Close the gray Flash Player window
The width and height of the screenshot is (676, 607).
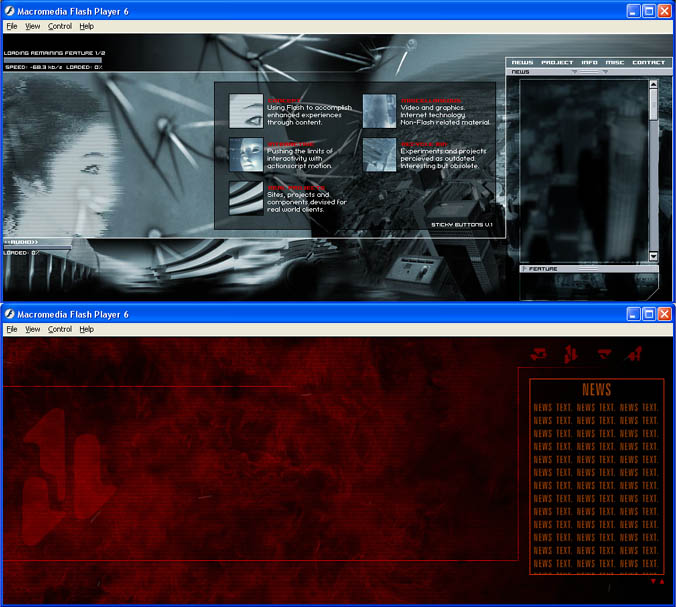pyautogui.click(x=664, y=11)
